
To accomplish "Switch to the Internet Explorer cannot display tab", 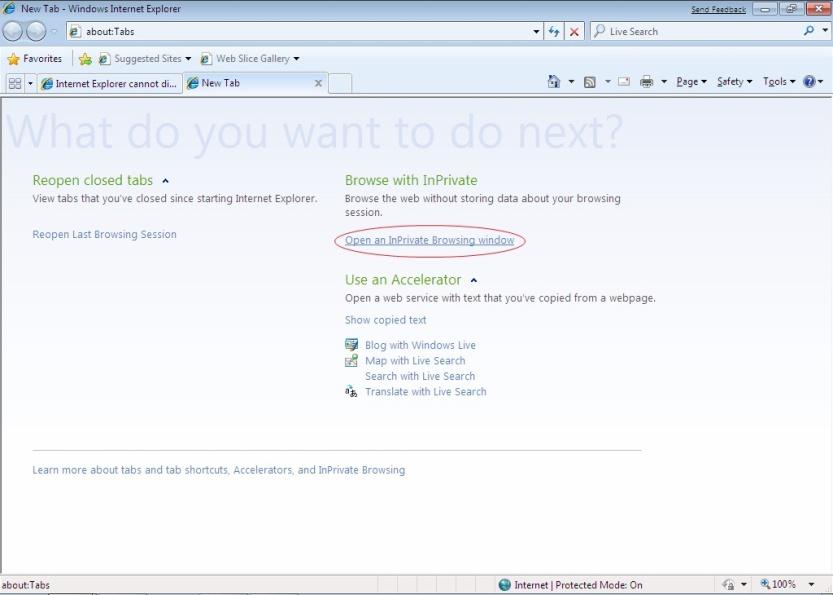I will coord(110,83).
